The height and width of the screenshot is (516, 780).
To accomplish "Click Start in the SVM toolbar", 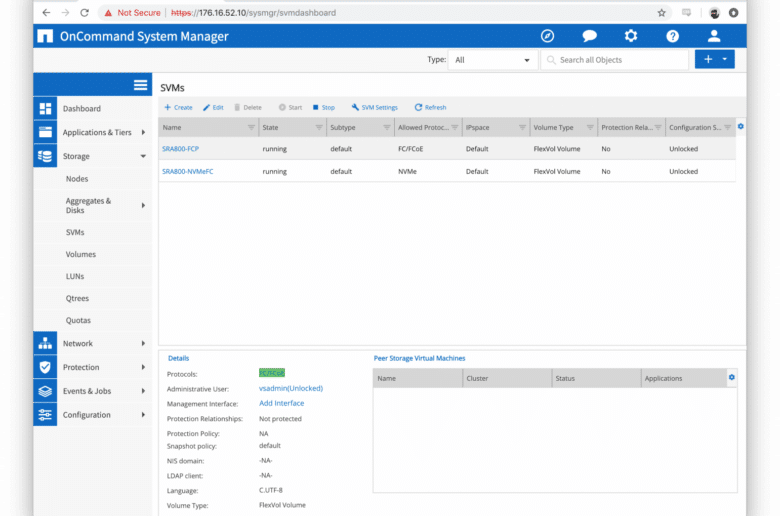I will coord(291,107).
